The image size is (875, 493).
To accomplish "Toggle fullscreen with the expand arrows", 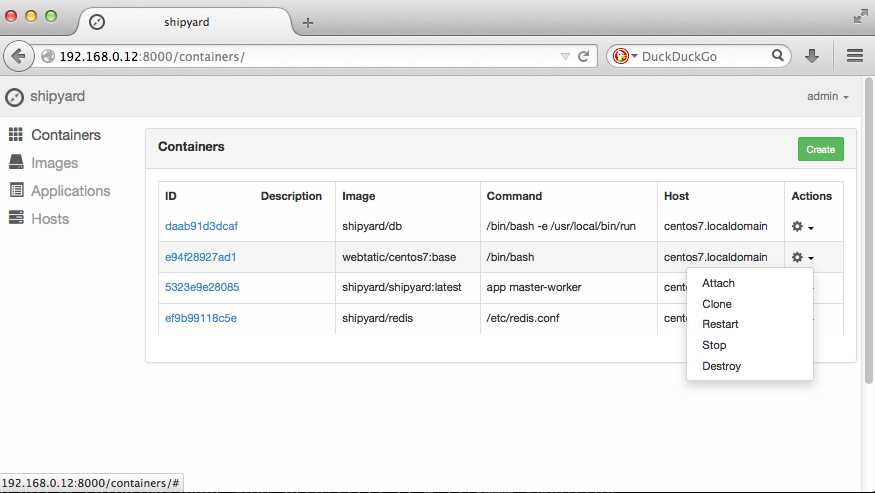I will [x=860, y=17].
